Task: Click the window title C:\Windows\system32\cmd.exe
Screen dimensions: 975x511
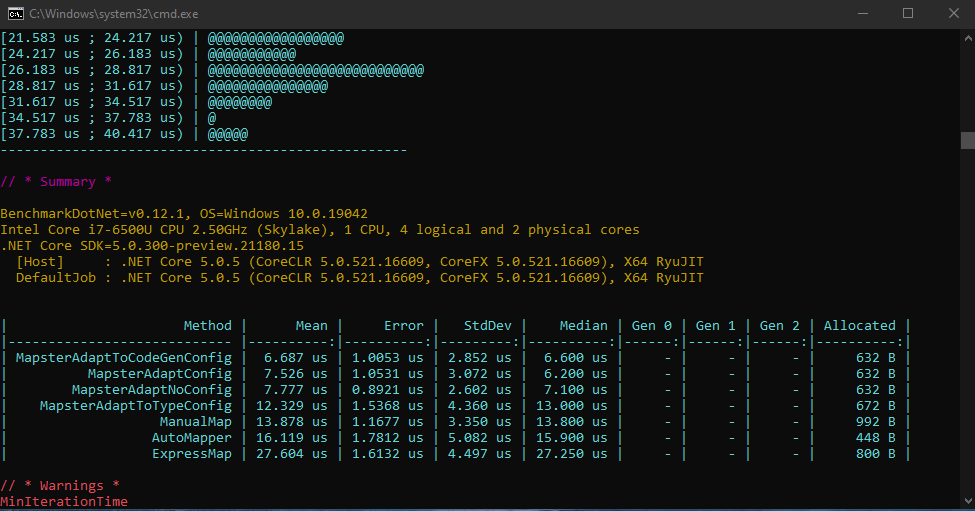Action: click(x=114, y=14)
